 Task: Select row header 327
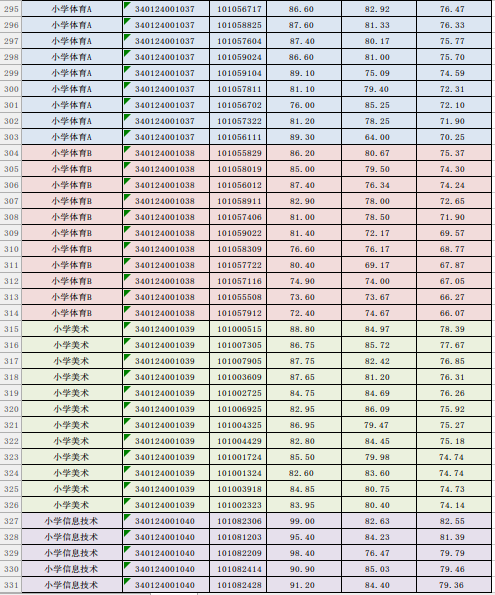(11, 521)
